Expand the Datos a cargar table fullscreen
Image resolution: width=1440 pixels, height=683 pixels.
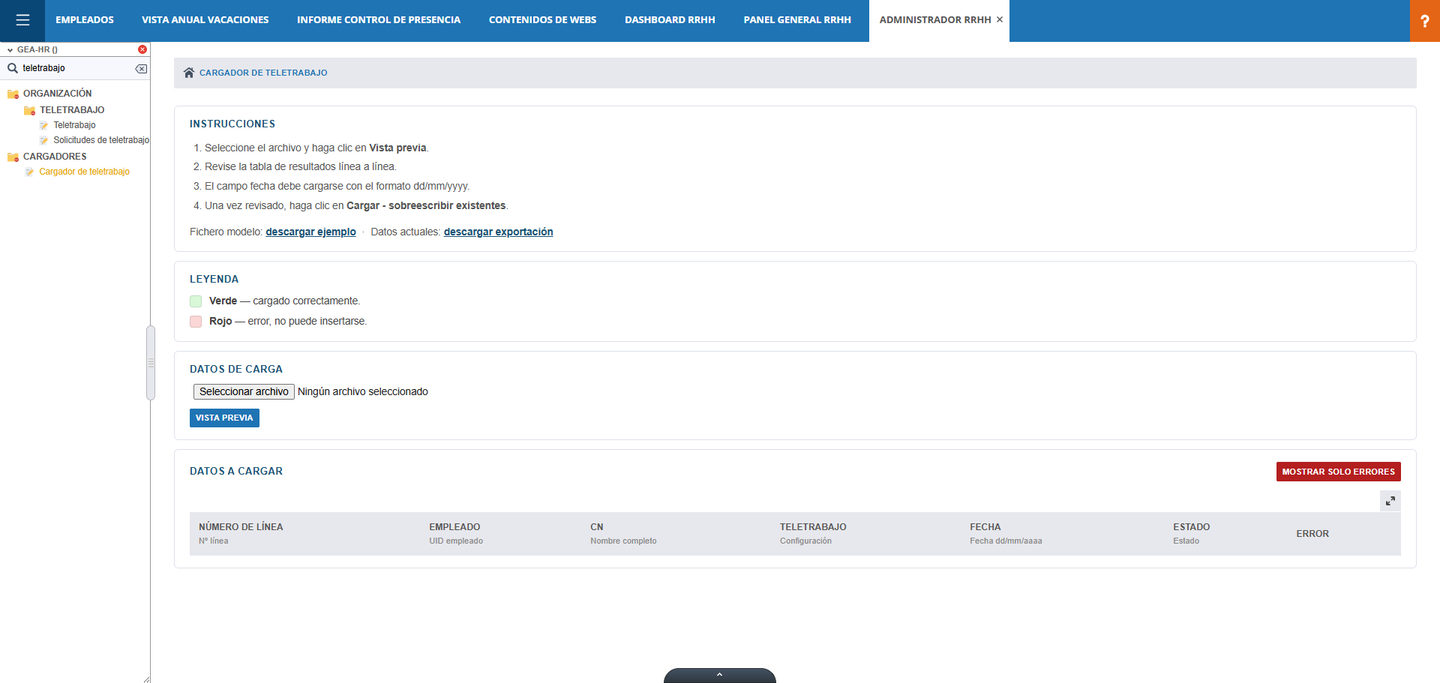tap(1390, 501)
